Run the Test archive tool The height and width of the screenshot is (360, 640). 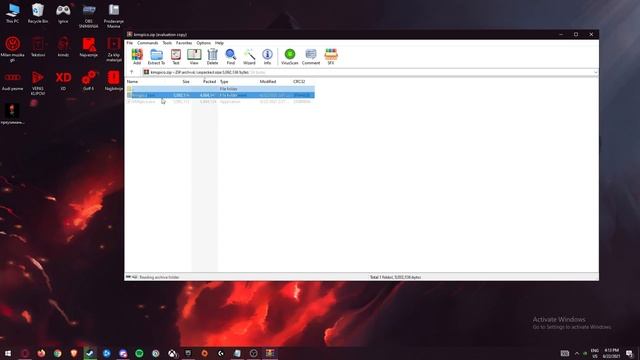(176, 56)
